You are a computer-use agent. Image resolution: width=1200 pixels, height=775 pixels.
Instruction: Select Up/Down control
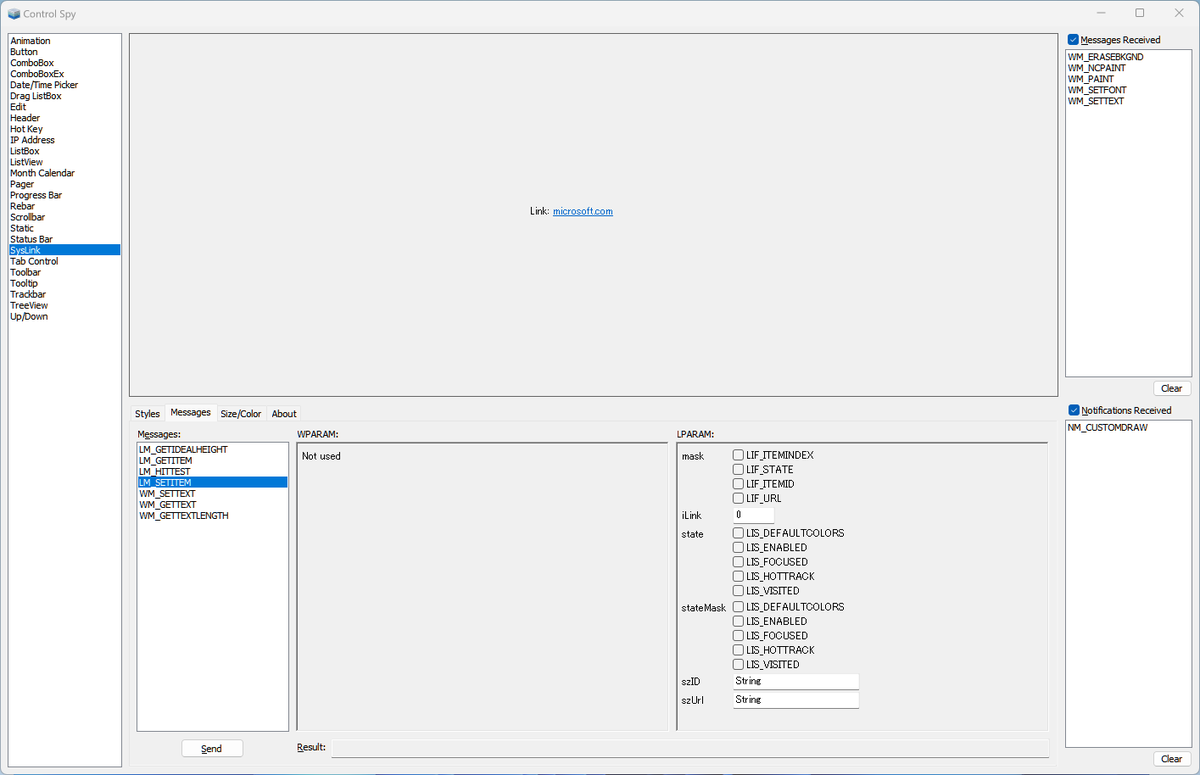[65, 316]
